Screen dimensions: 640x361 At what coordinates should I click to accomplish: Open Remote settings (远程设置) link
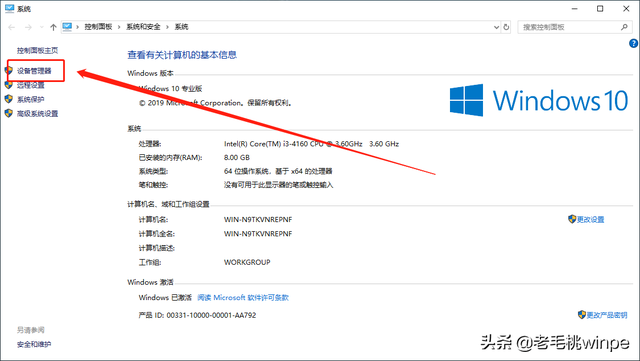[x=31, y=85]
